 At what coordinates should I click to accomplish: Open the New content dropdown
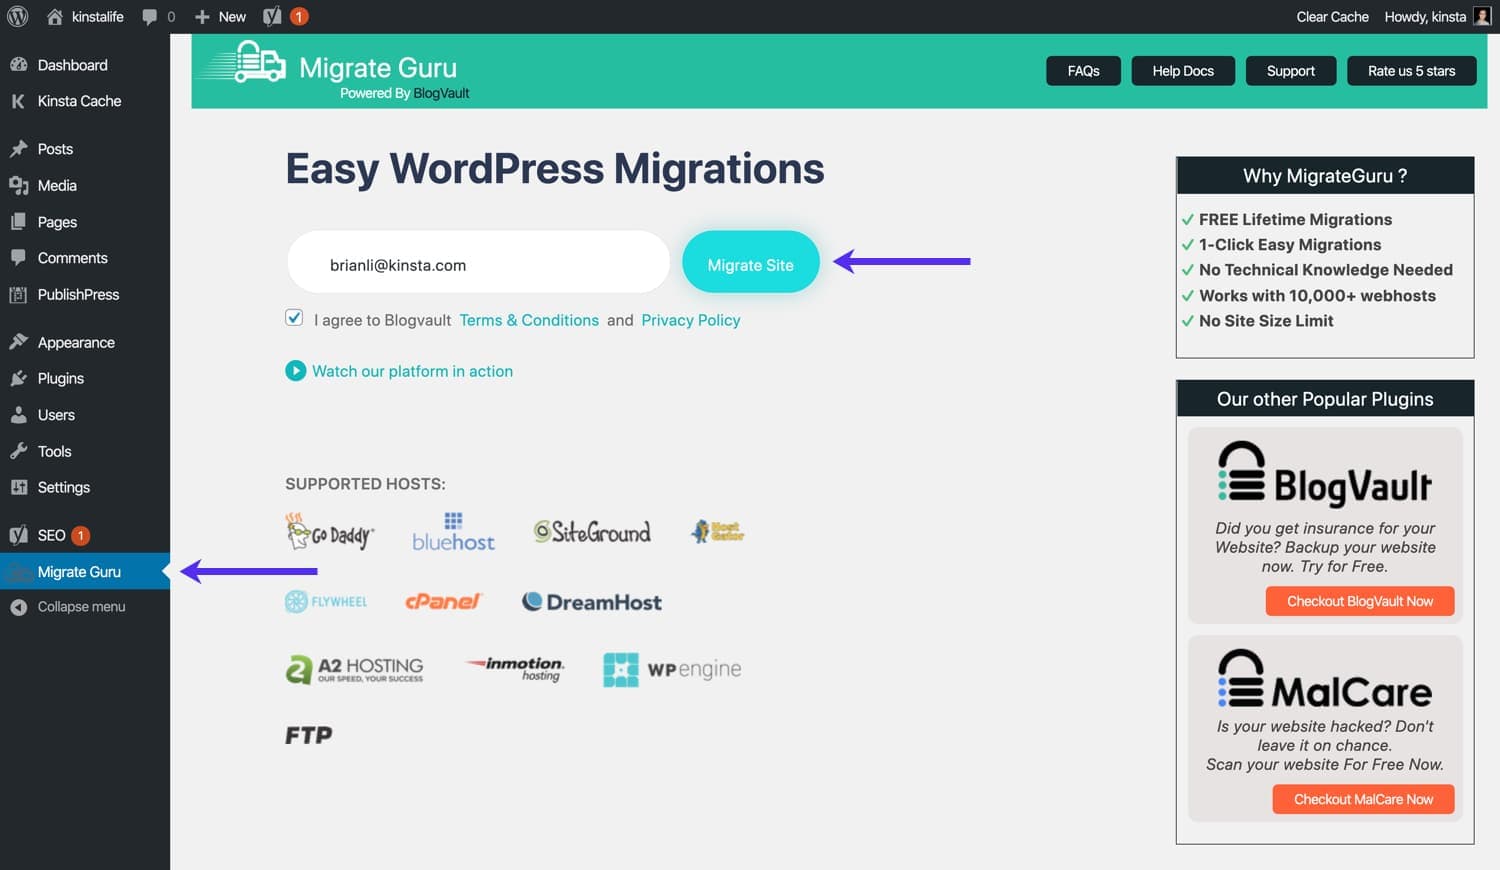(x=218, y=16)
